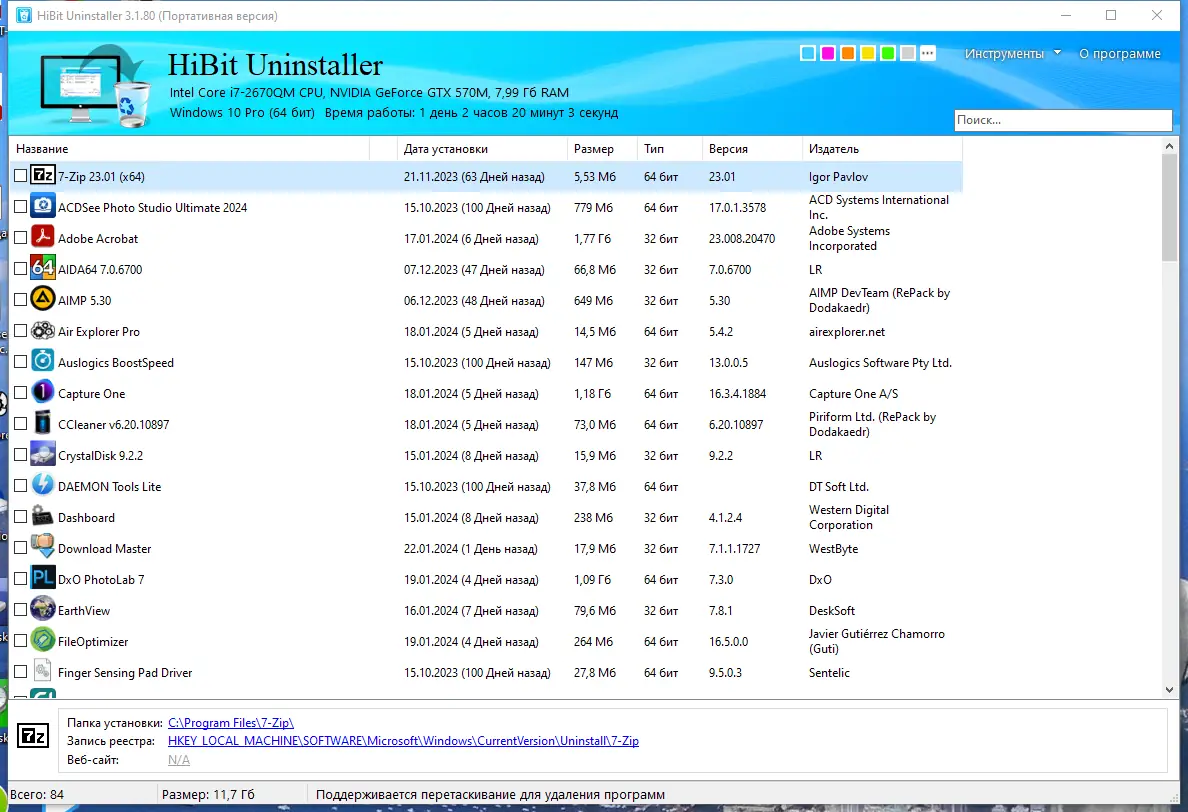
Task: Select the Capture One checkbox
Action: click(x=20, y=393)
